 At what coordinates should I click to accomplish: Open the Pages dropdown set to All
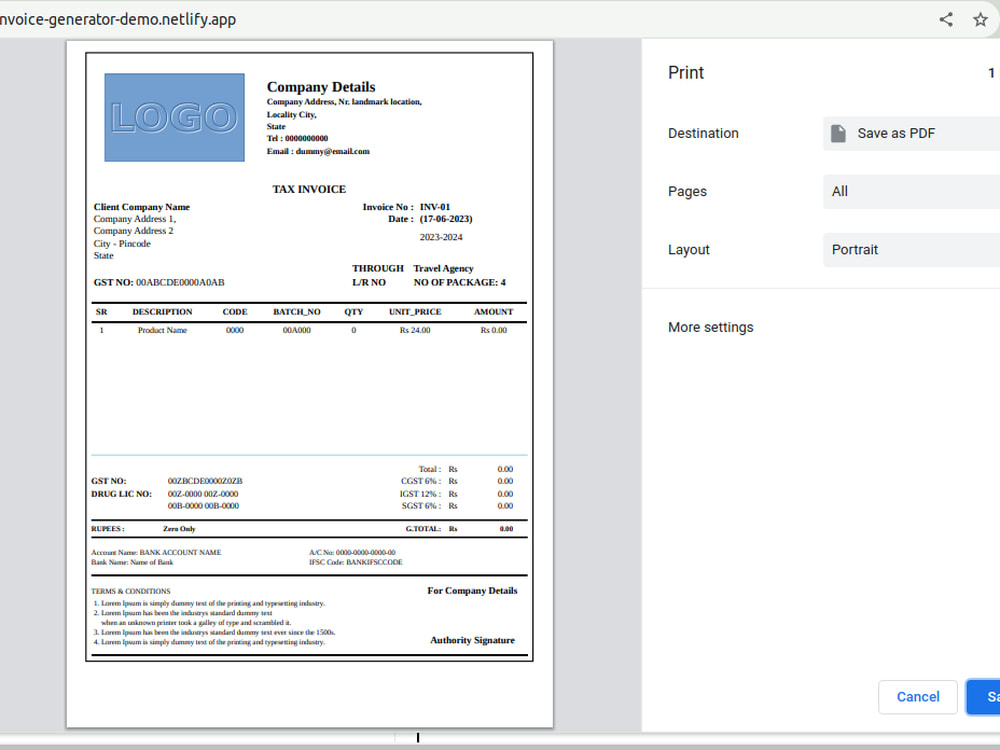coord(911,191)
